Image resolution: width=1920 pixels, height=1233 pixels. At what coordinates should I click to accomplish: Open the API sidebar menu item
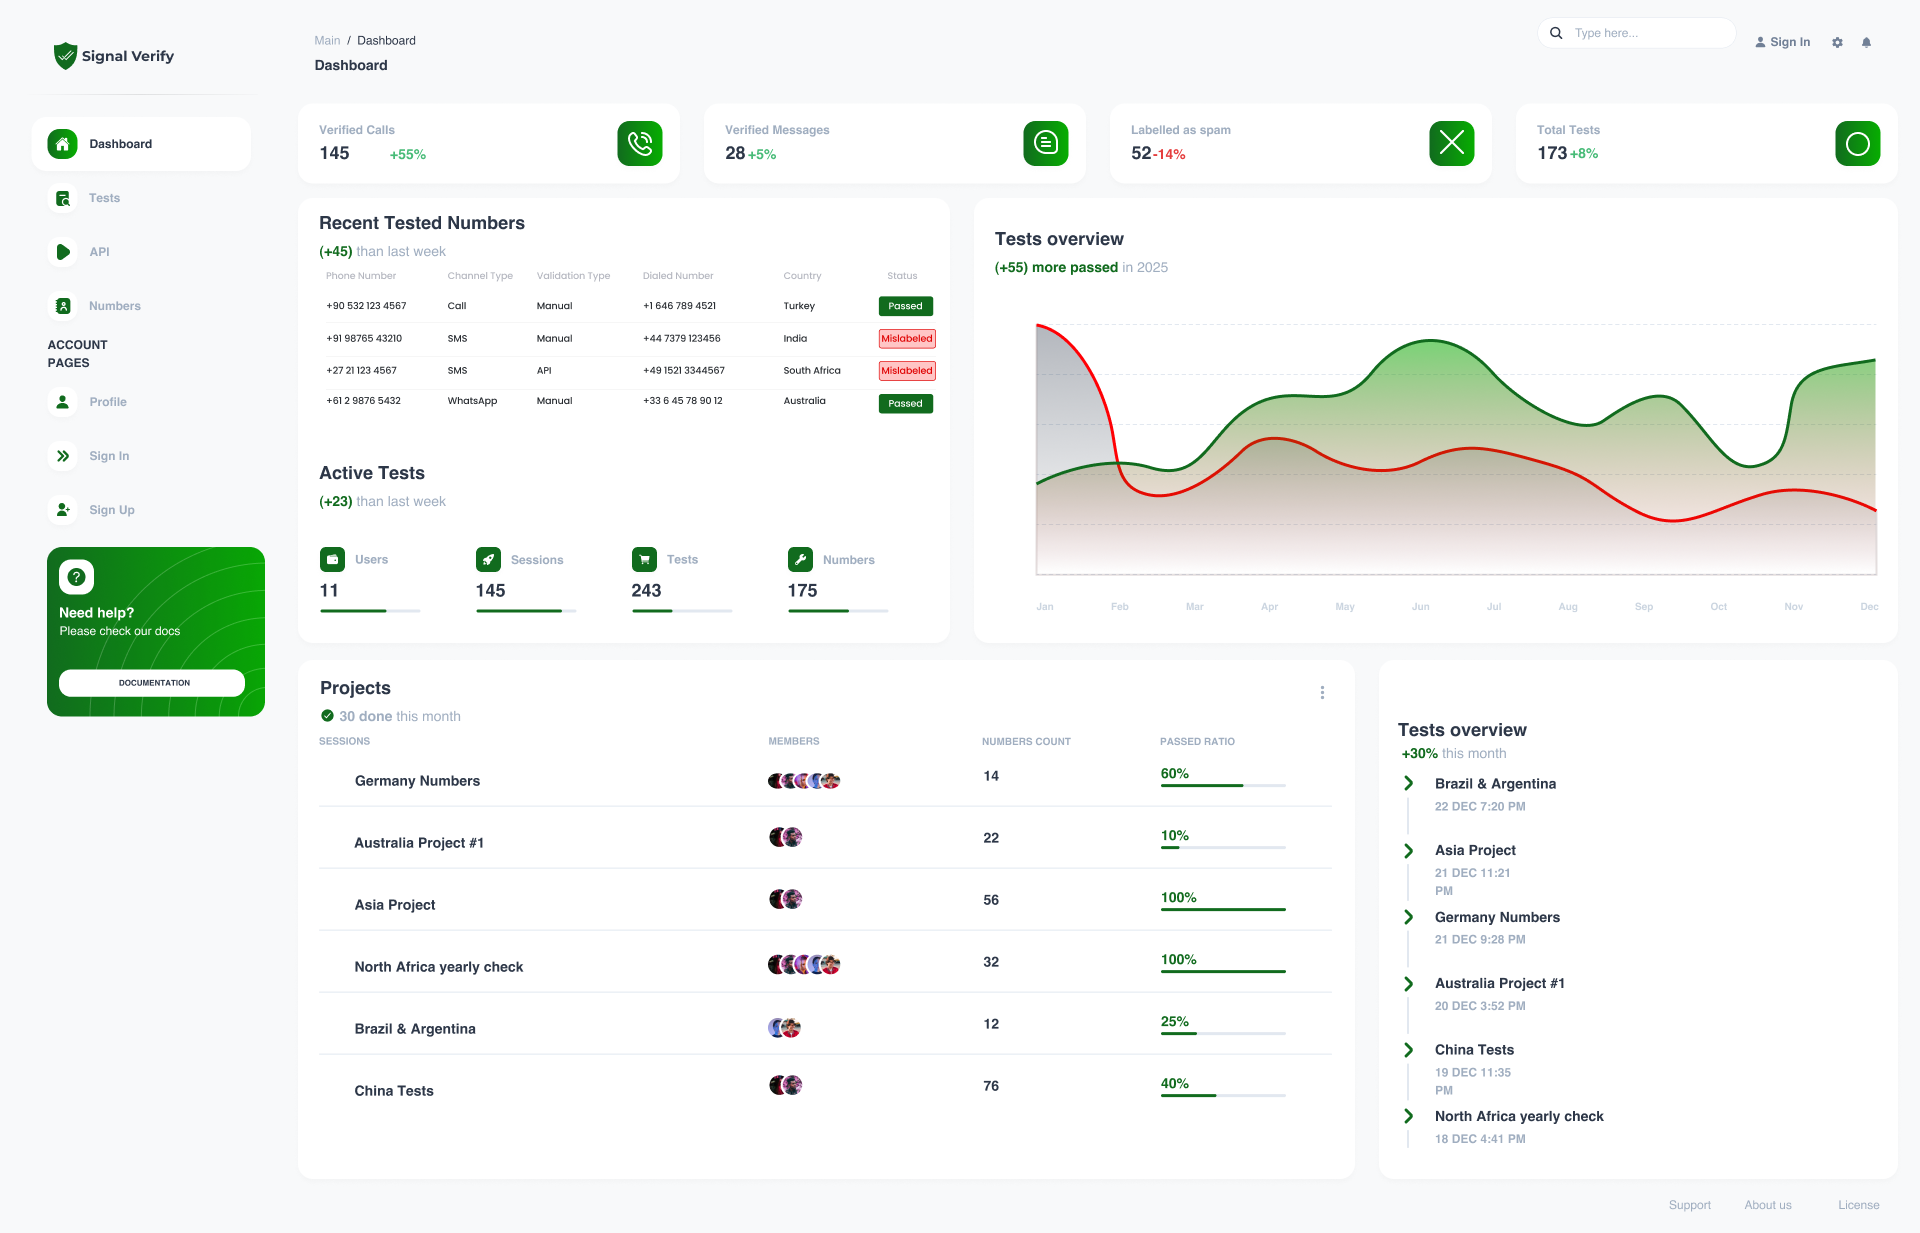[x=98, y=252]
